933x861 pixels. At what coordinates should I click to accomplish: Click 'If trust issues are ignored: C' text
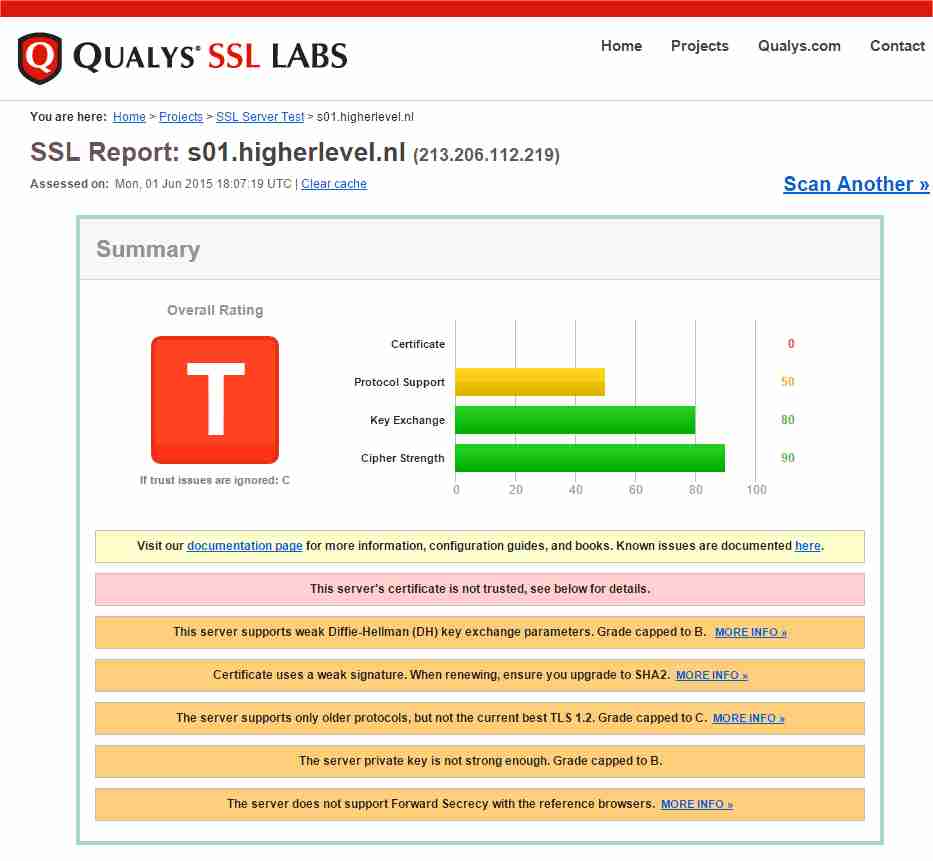[x=215, y=480]
